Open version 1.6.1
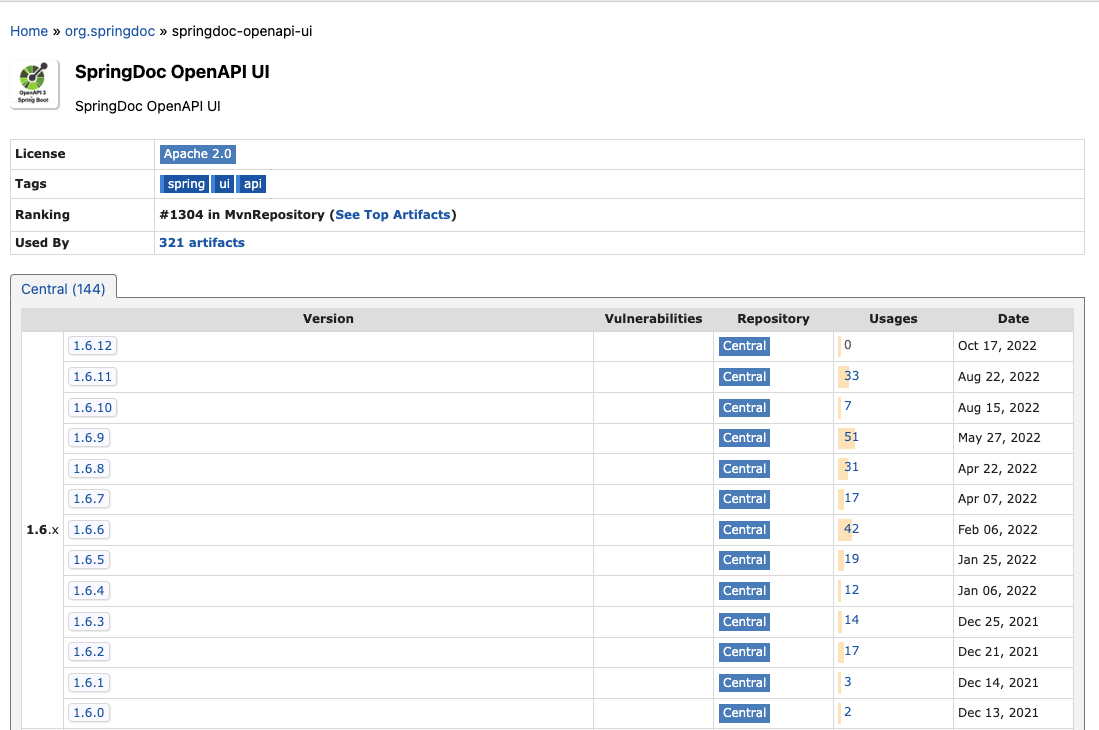The width and height of the screenshot is (1099, 730). [88, 682]
